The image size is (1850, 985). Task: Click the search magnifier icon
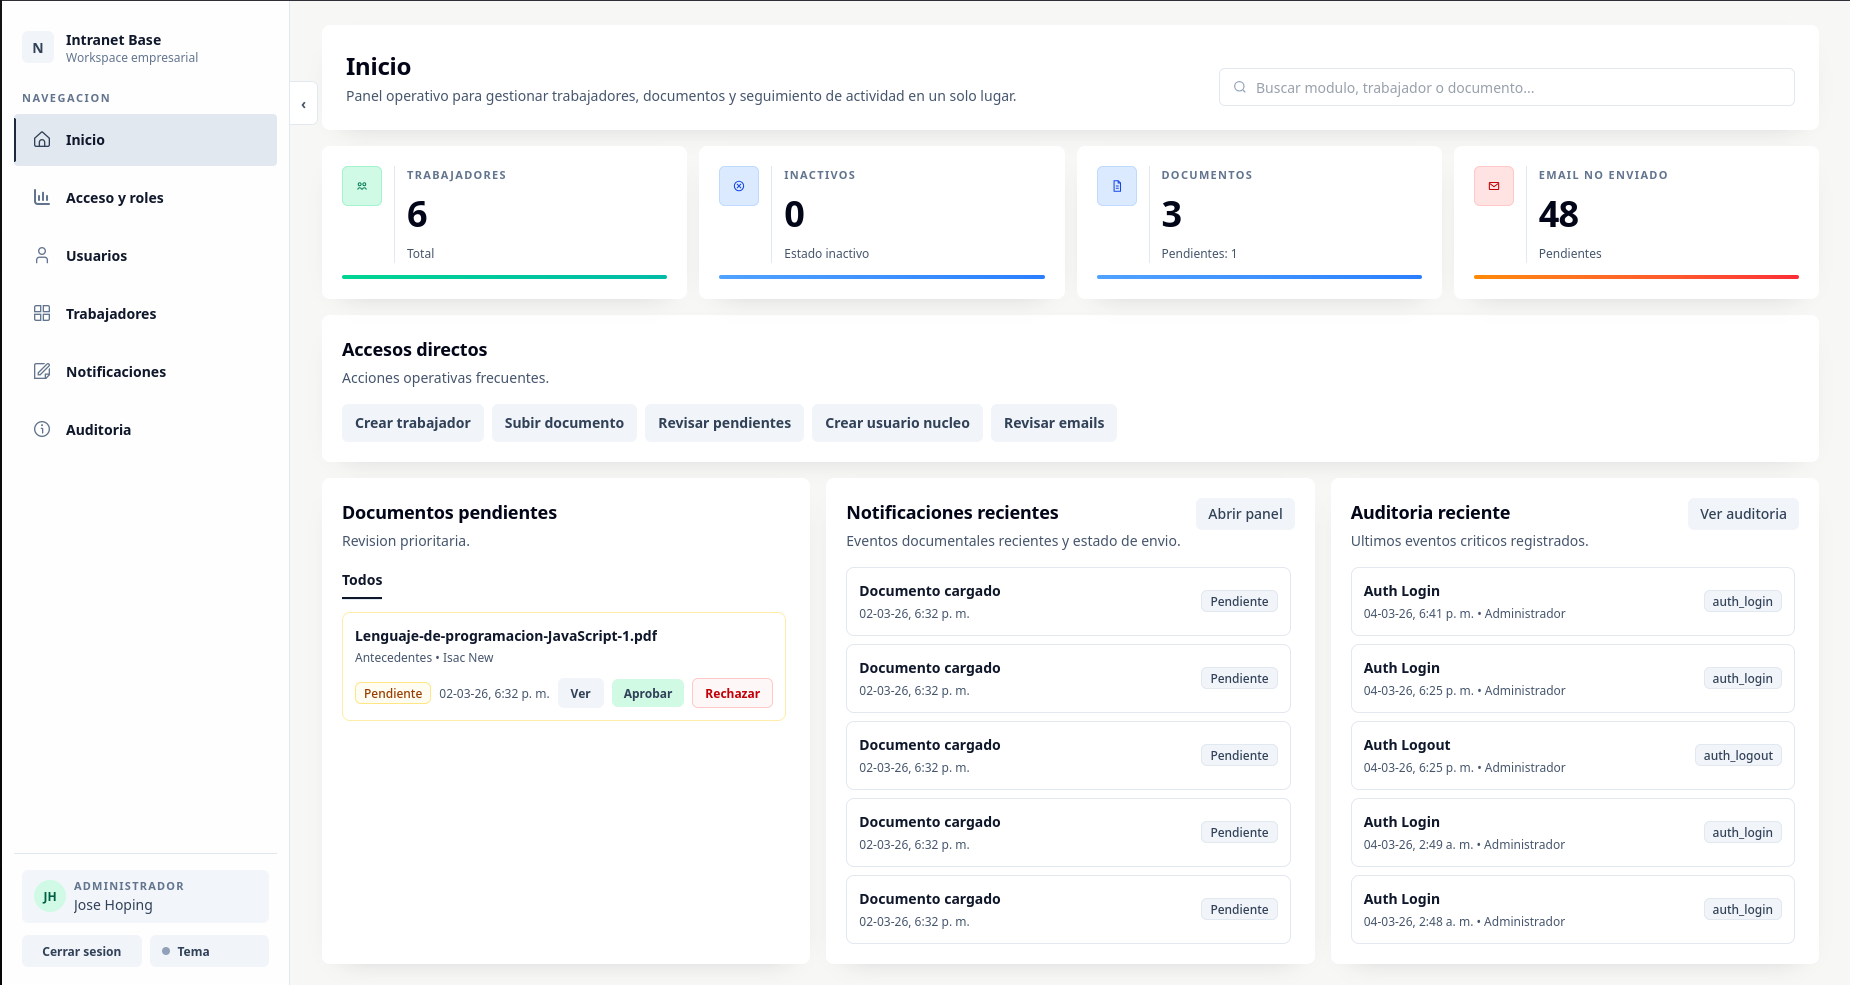pos(1240,88)
